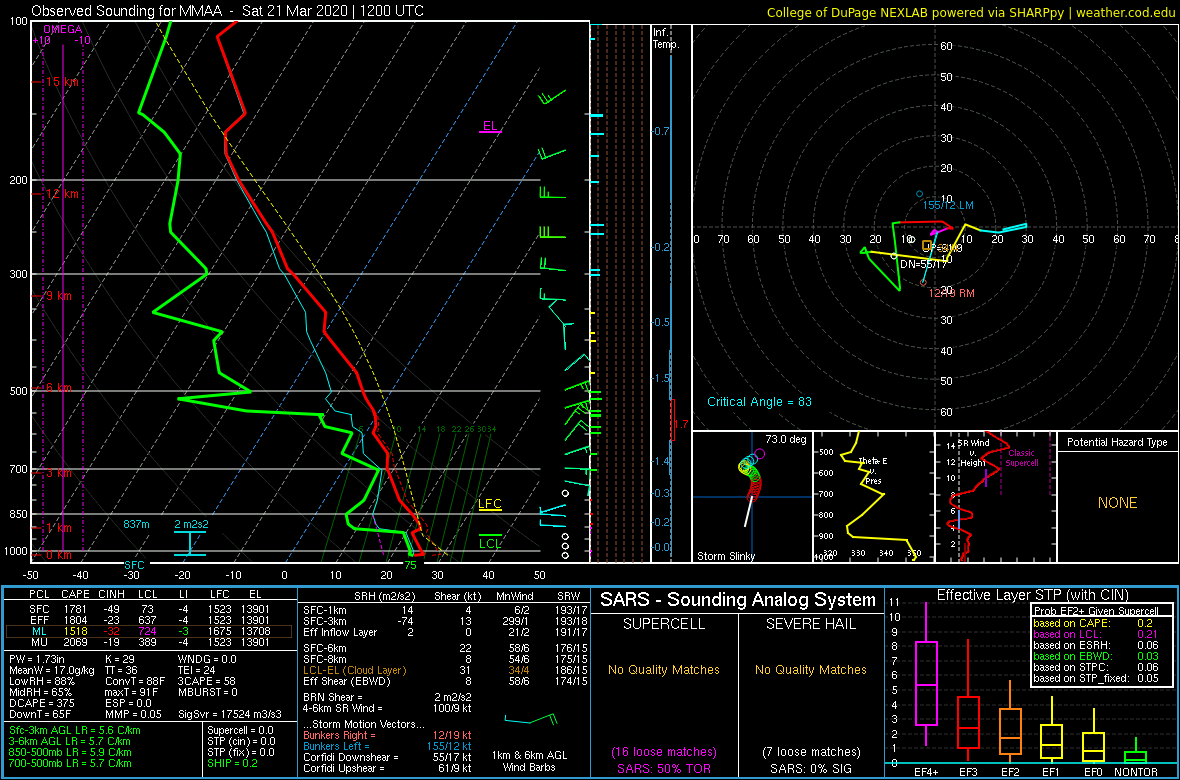Click the EF3 axis label
1180x780 pixels.
(x=967, y=771)
